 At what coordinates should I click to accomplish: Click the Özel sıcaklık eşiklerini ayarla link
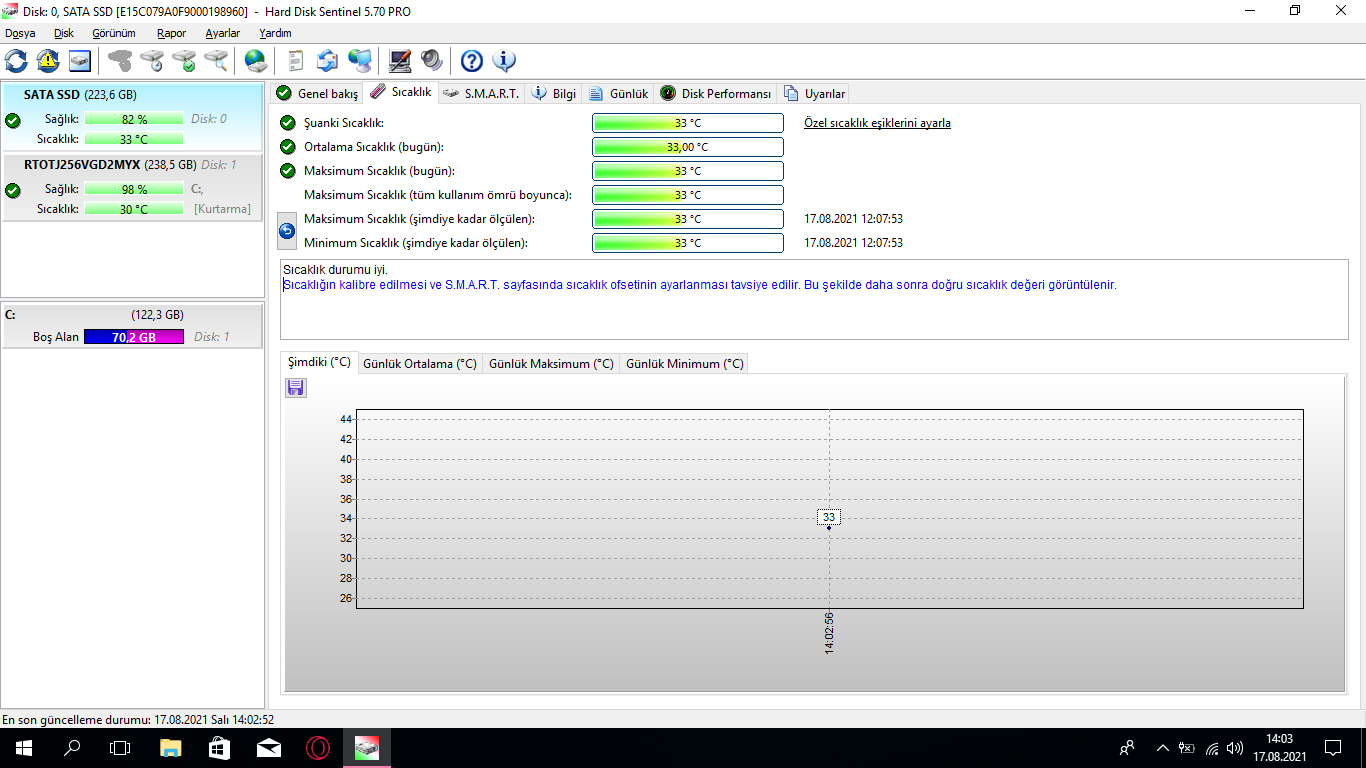877,123
